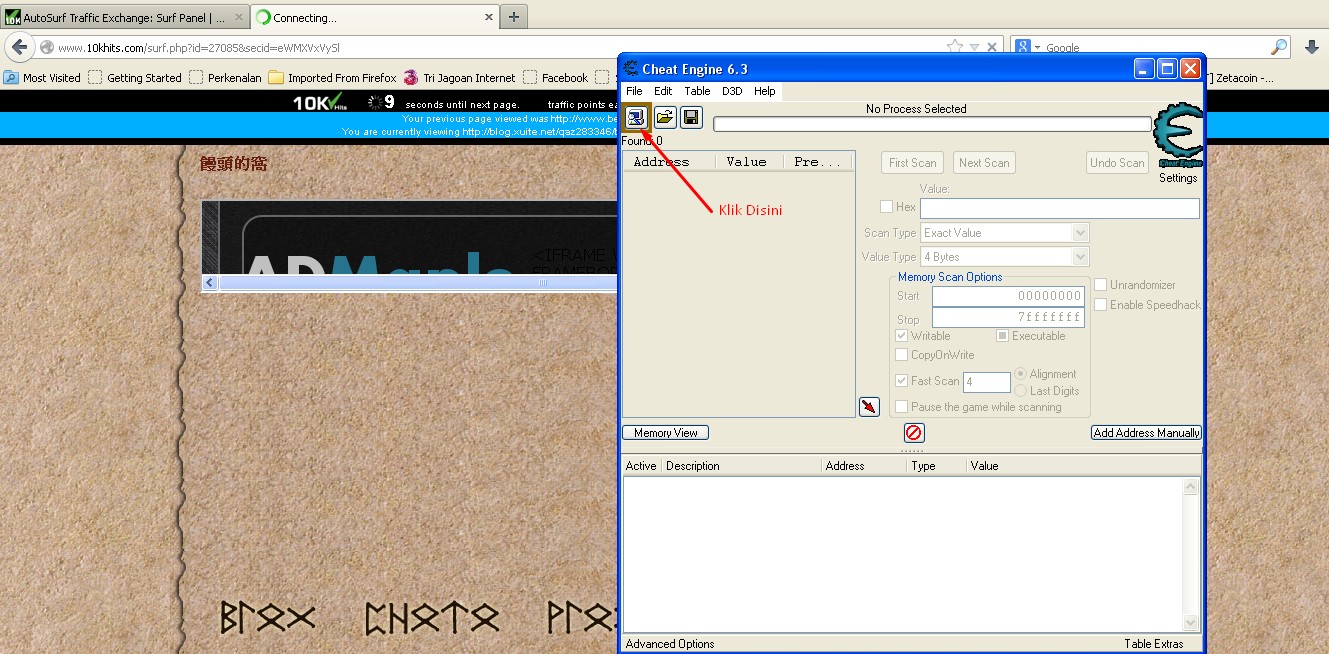Click Table Extras at bottom

pyautogui.click(x=1153, y=644)
